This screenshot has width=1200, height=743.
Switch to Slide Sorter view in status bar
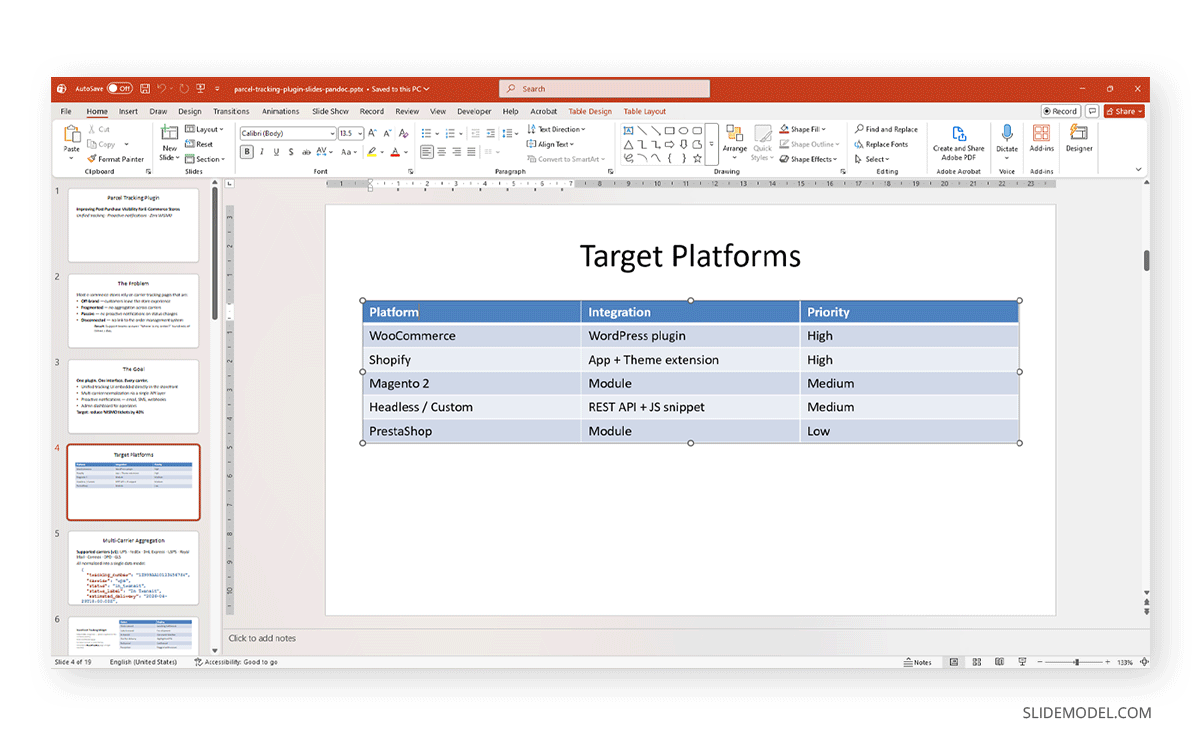(x=975, y=662)
